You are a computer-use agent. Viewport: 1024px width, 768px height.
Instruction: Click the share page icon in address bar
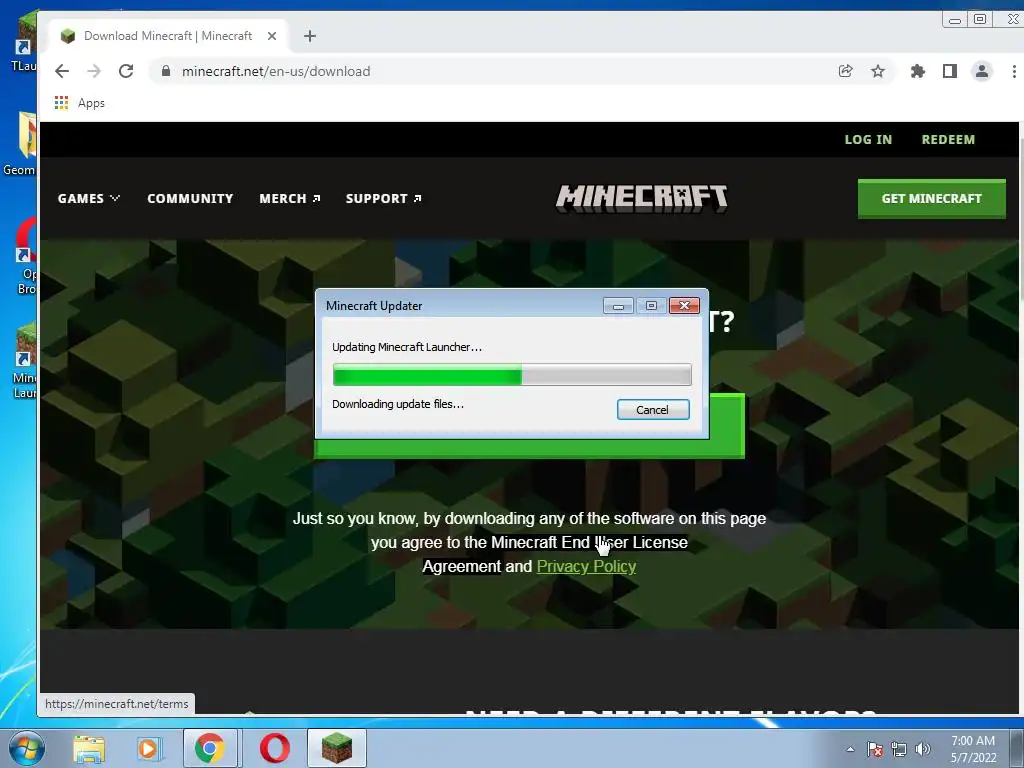(846, 71)
